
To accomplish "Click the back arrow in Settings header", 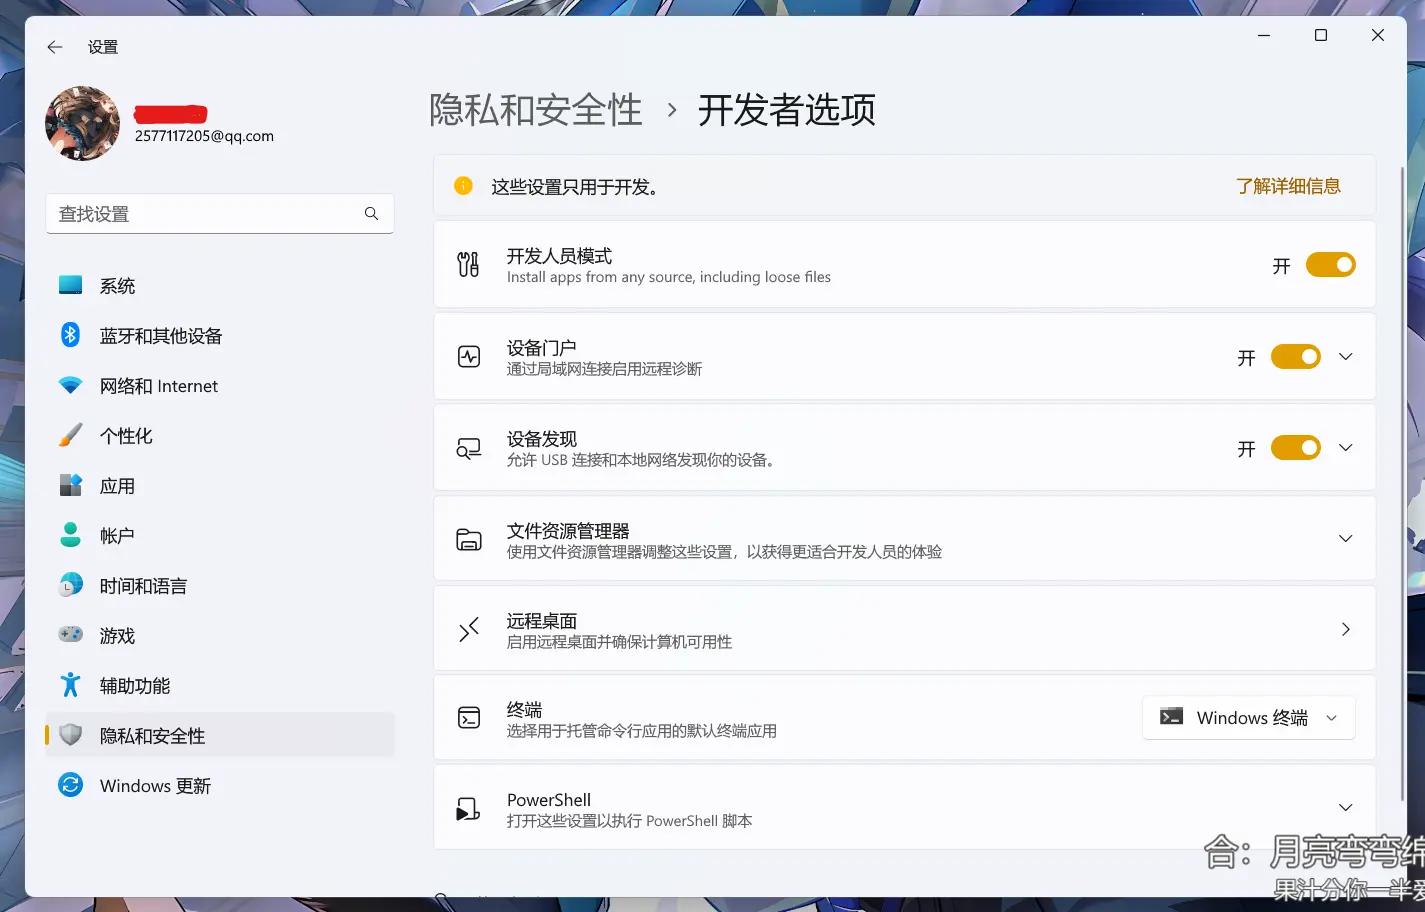I will 55,47.
